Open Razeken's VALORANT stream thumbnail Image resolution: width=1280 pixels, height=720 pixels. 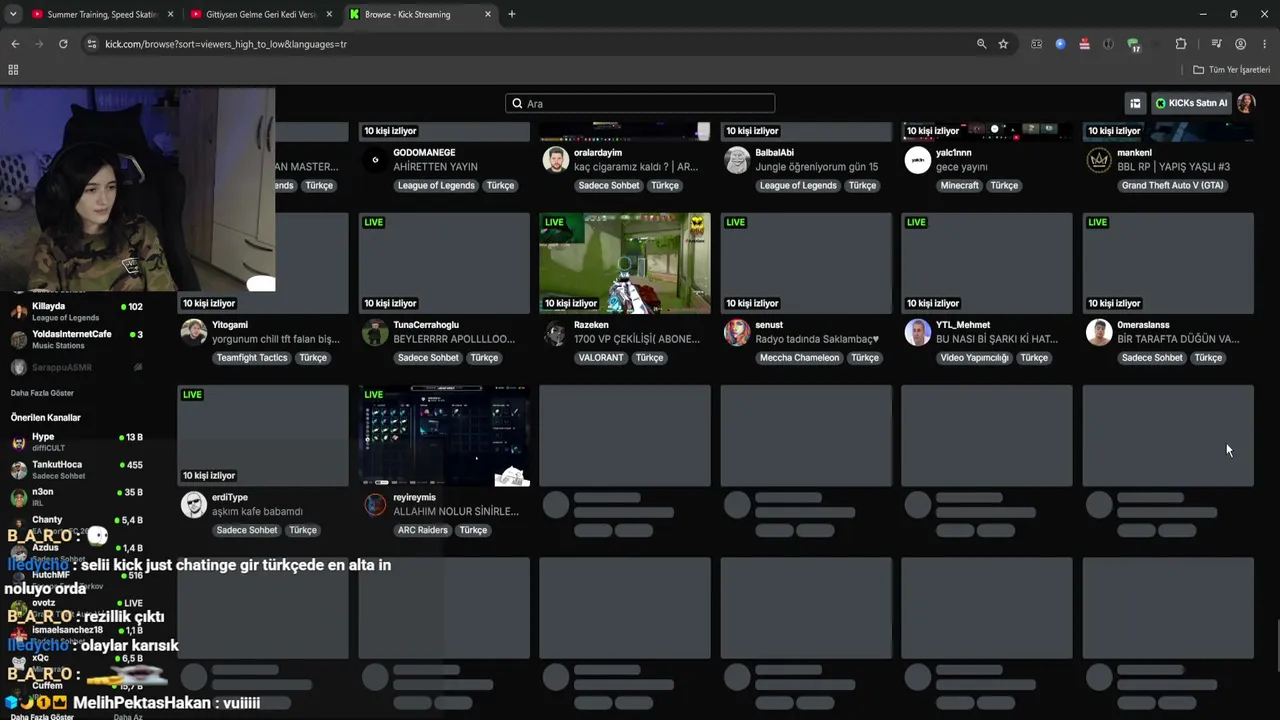(x=625, y=263)
